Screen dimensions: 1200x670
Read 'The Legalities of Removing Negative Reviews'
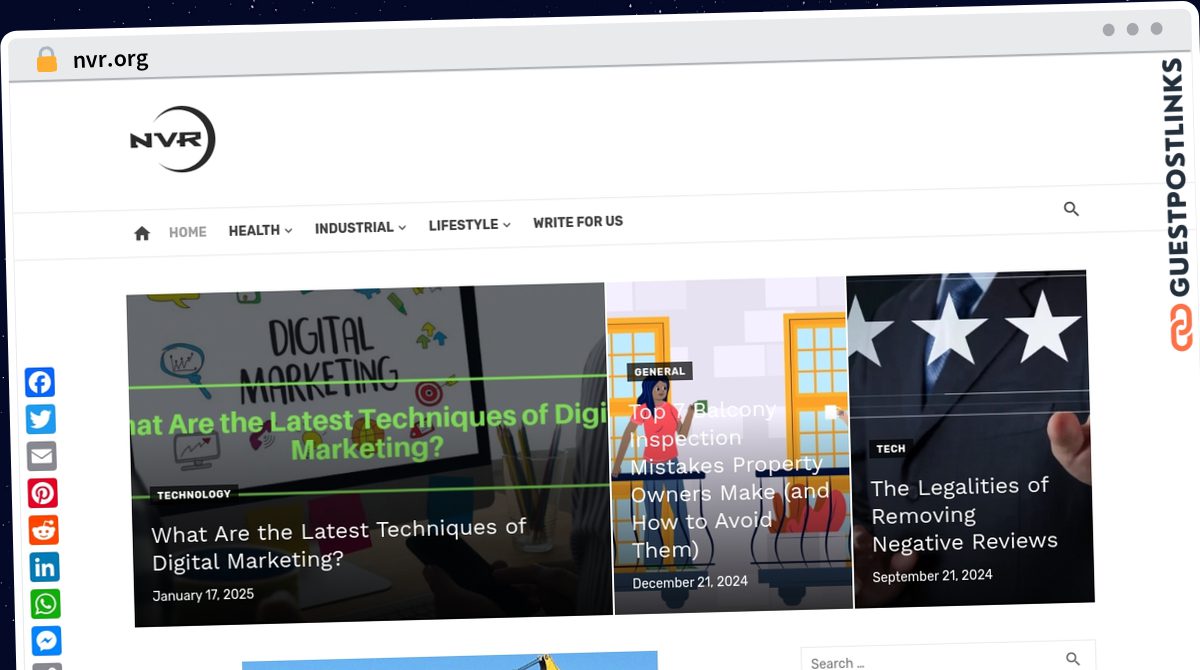pos(964,515)
